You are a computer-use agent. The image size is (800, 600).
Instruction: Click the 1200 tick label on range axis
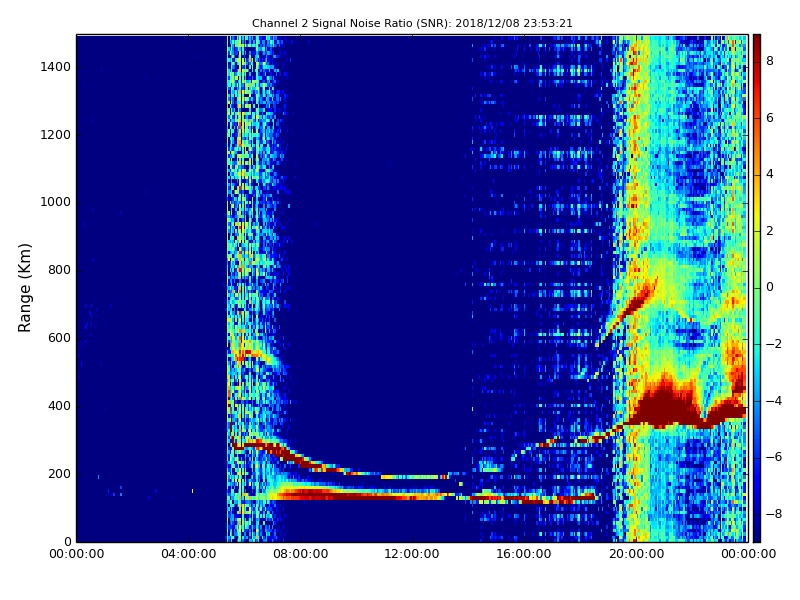click(x=56, y=135)
